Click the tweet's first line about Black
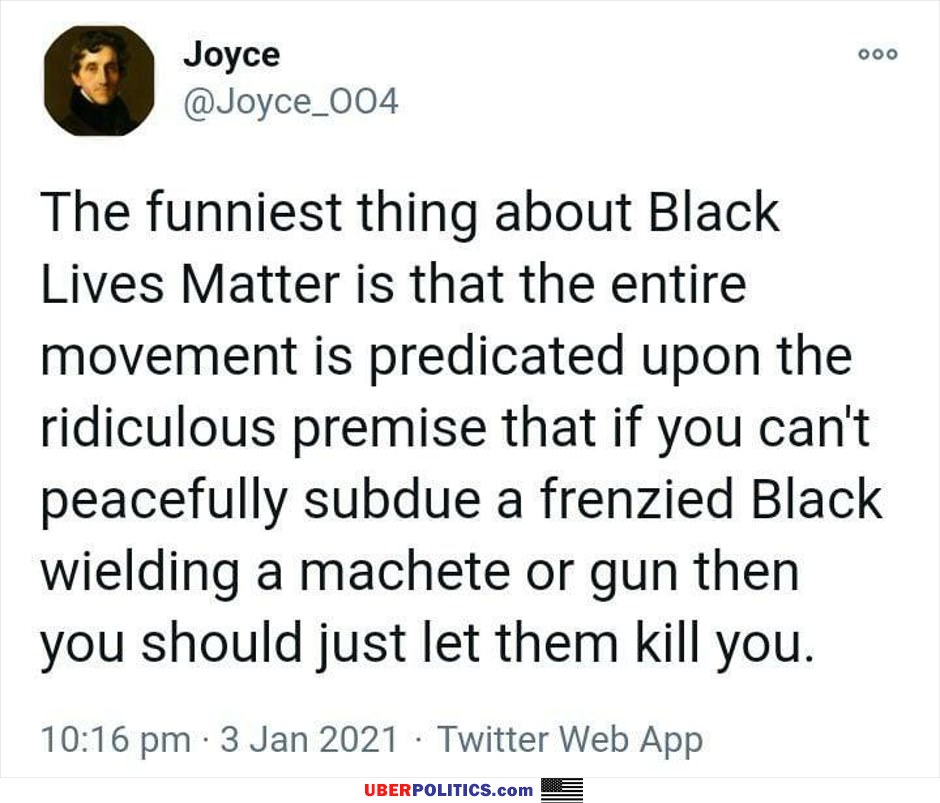Screen dimensions: 940x803 pyautogui.click(x=410, y=212)
